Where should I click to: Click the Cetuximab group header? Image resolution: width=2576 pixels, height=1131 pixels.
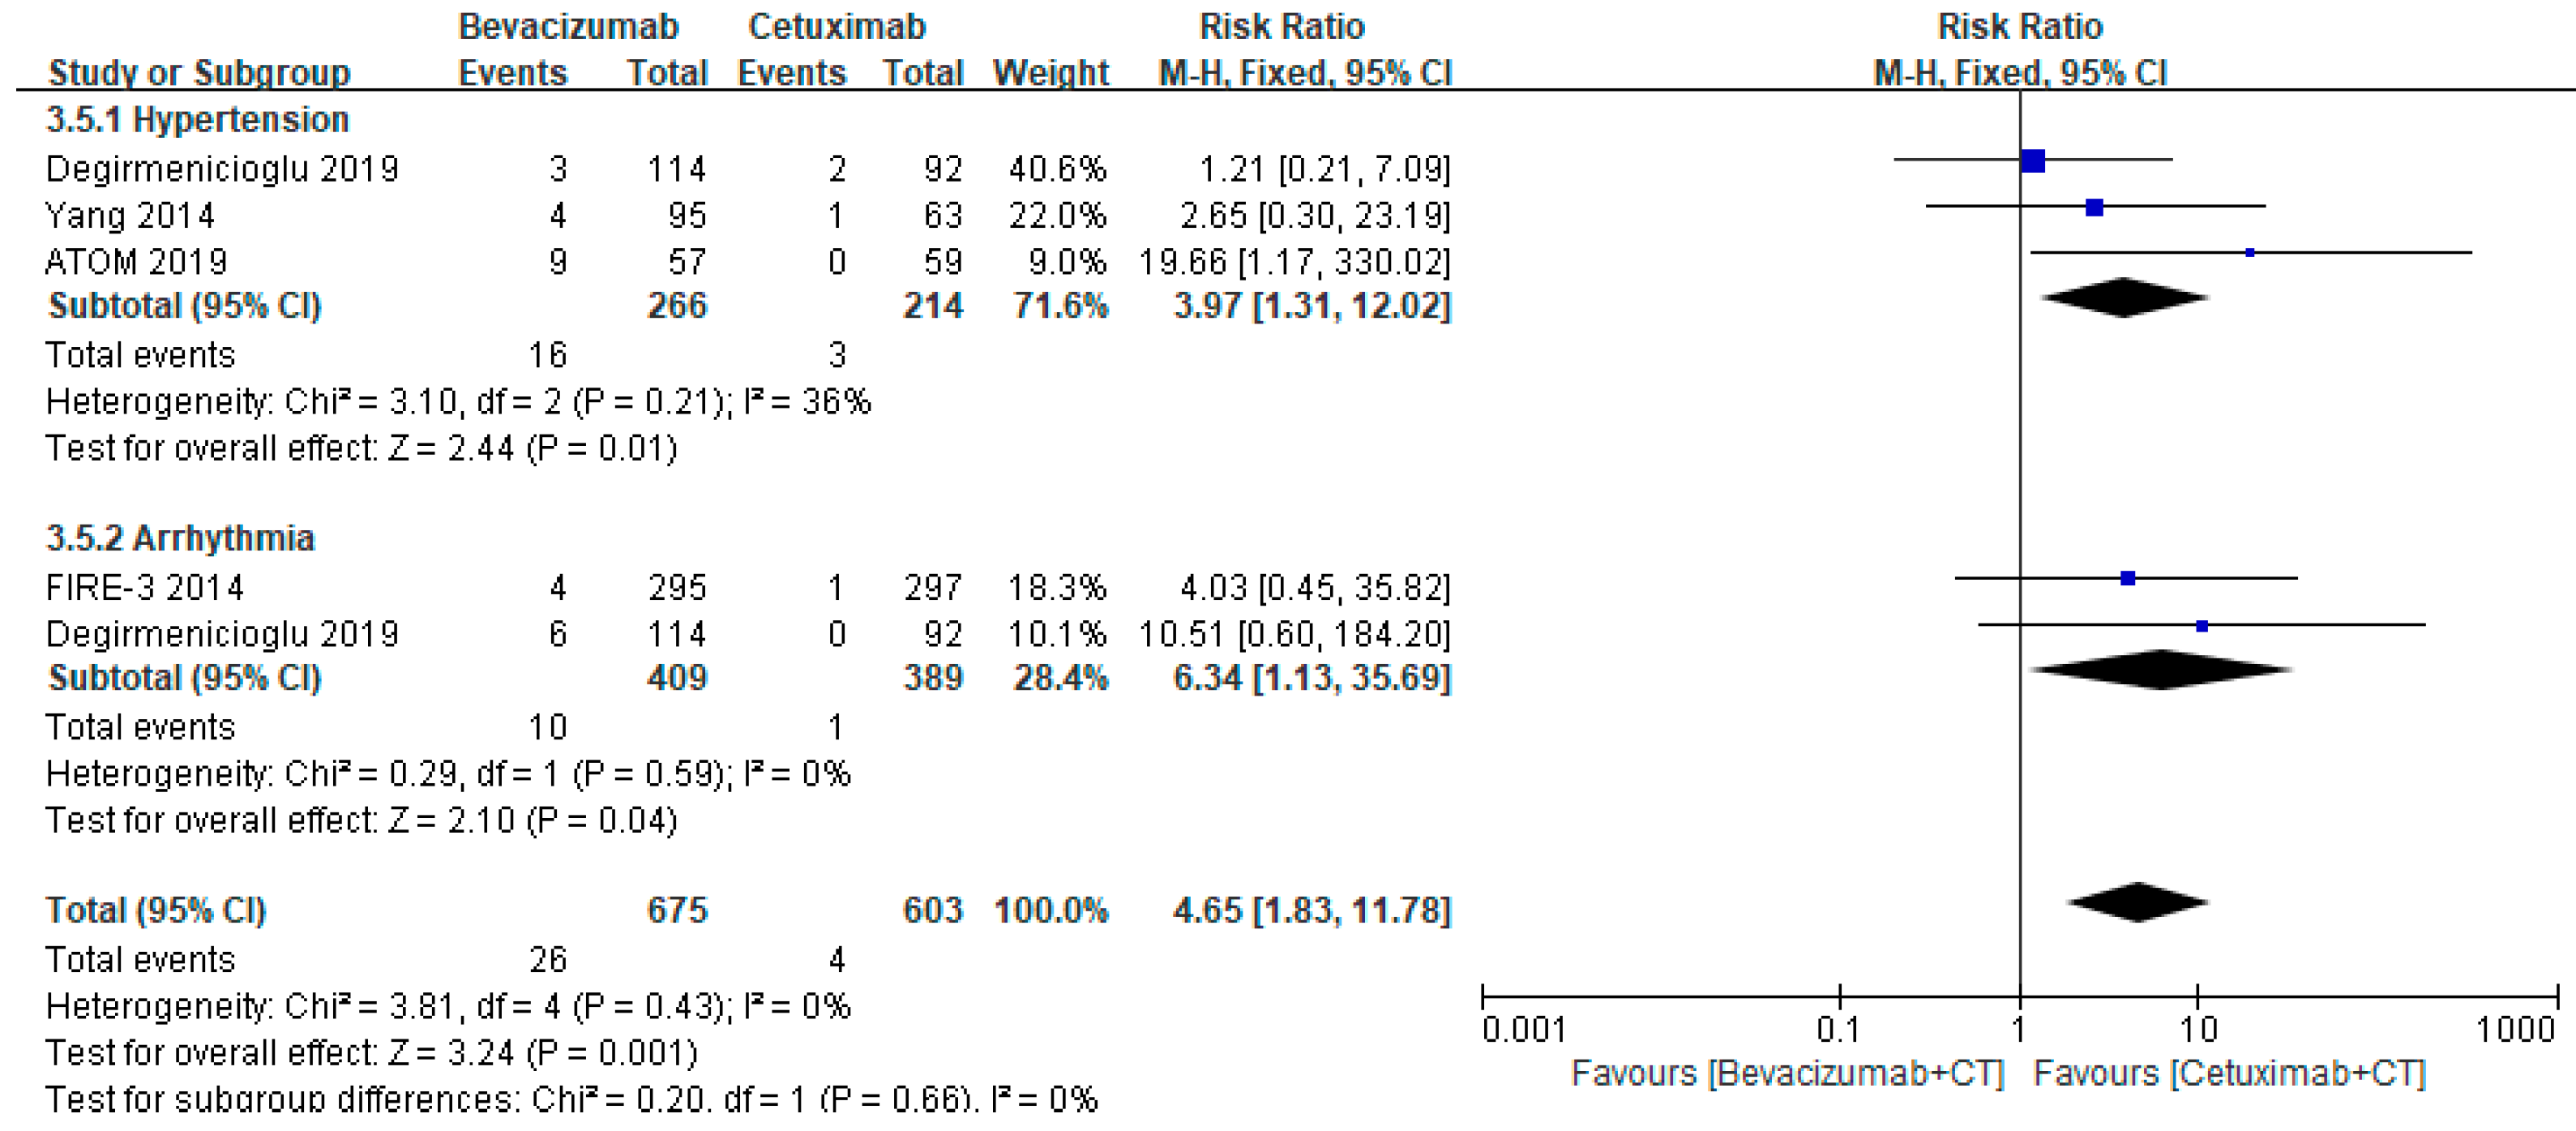[837, 26]
